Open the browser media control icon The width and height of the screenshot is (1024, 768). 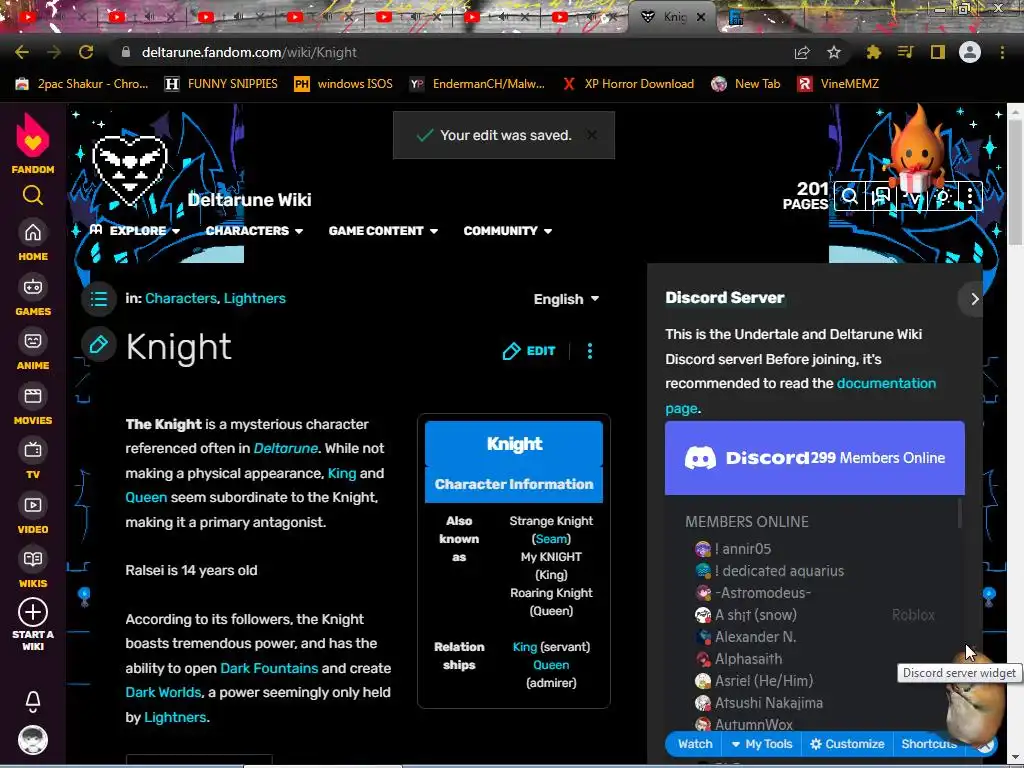905,52
